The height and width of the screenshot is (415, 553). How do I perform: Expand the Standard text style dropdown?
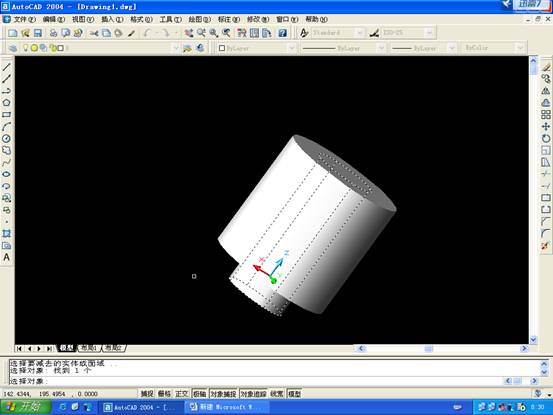359,33
